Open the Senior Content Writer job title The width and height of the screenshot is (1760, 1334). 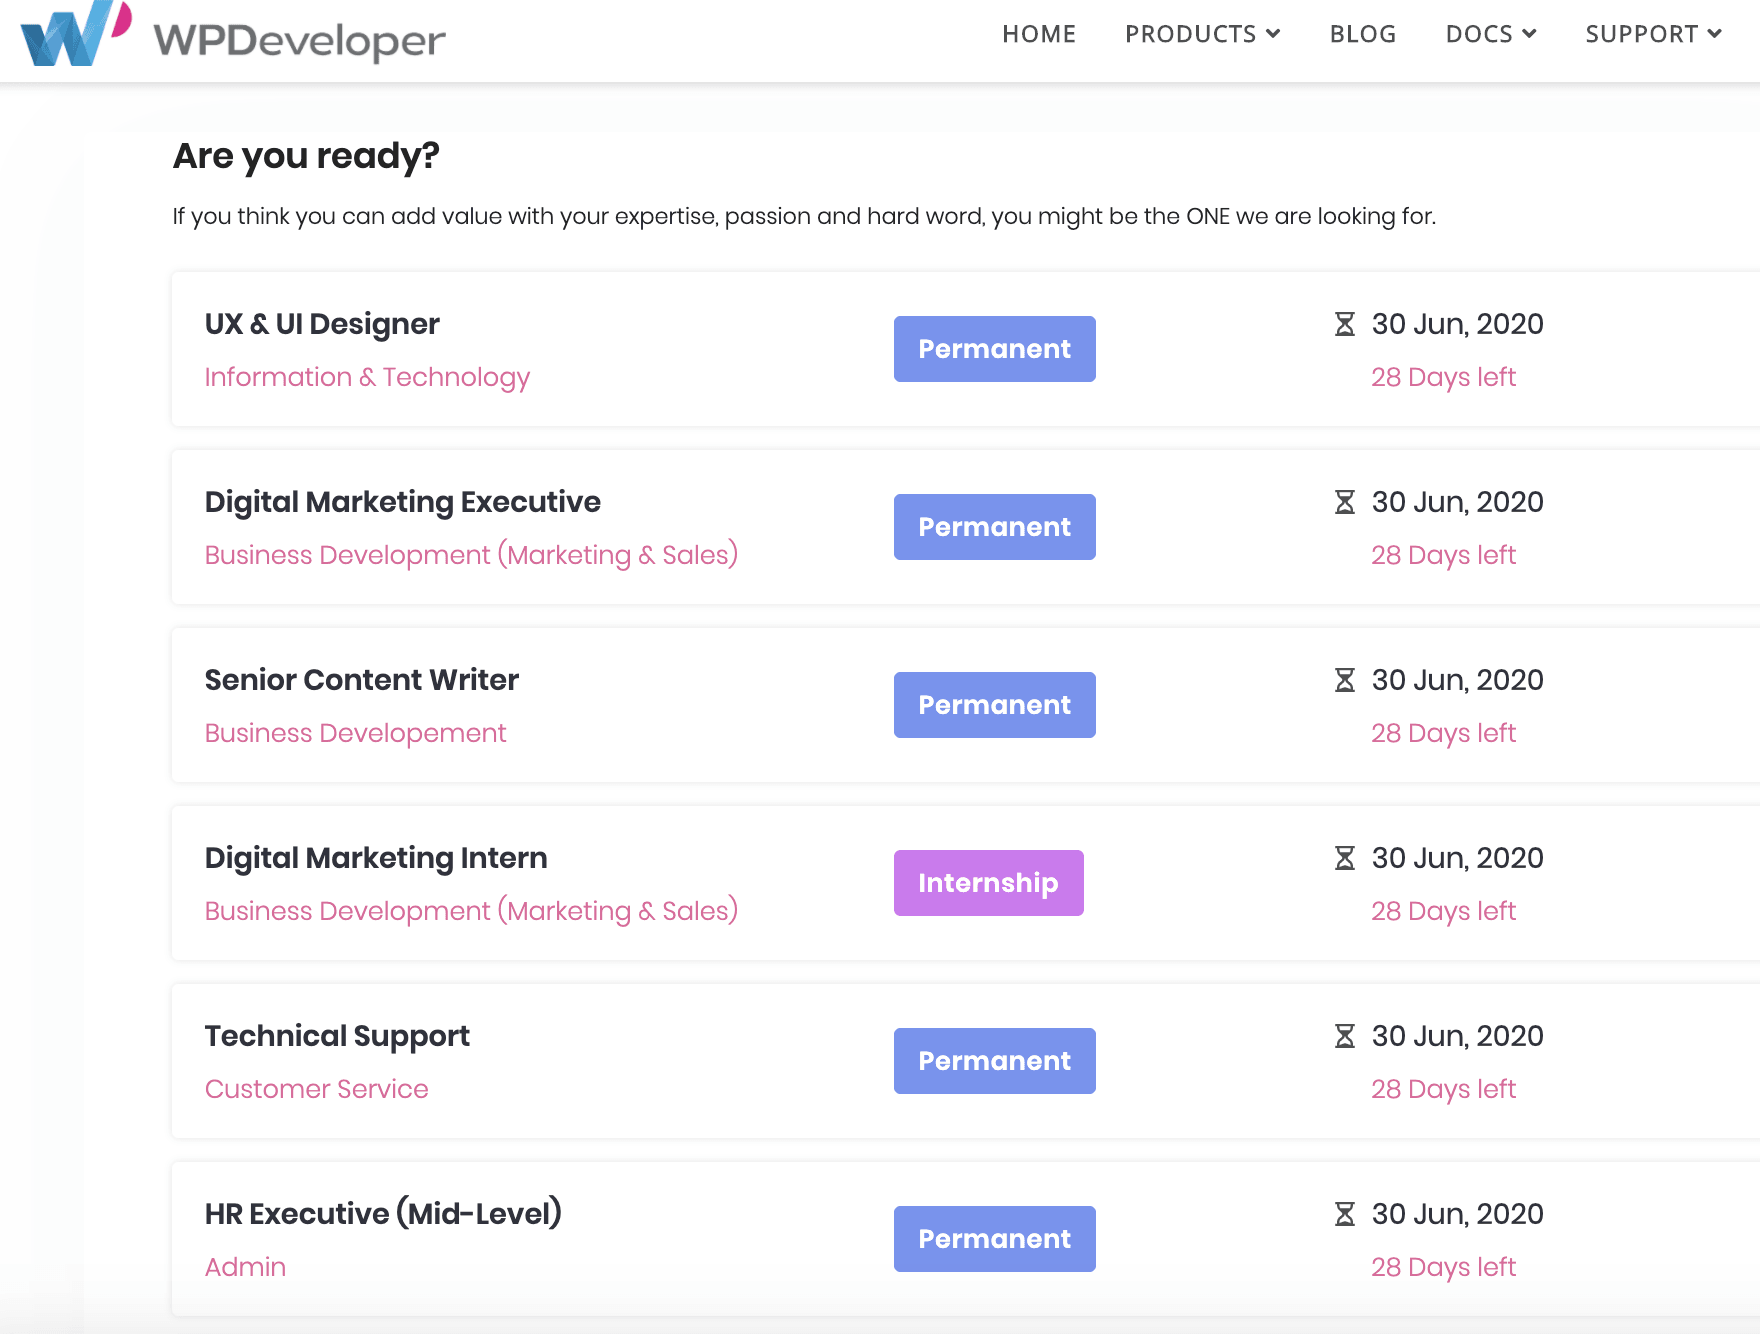coord(361,680)
